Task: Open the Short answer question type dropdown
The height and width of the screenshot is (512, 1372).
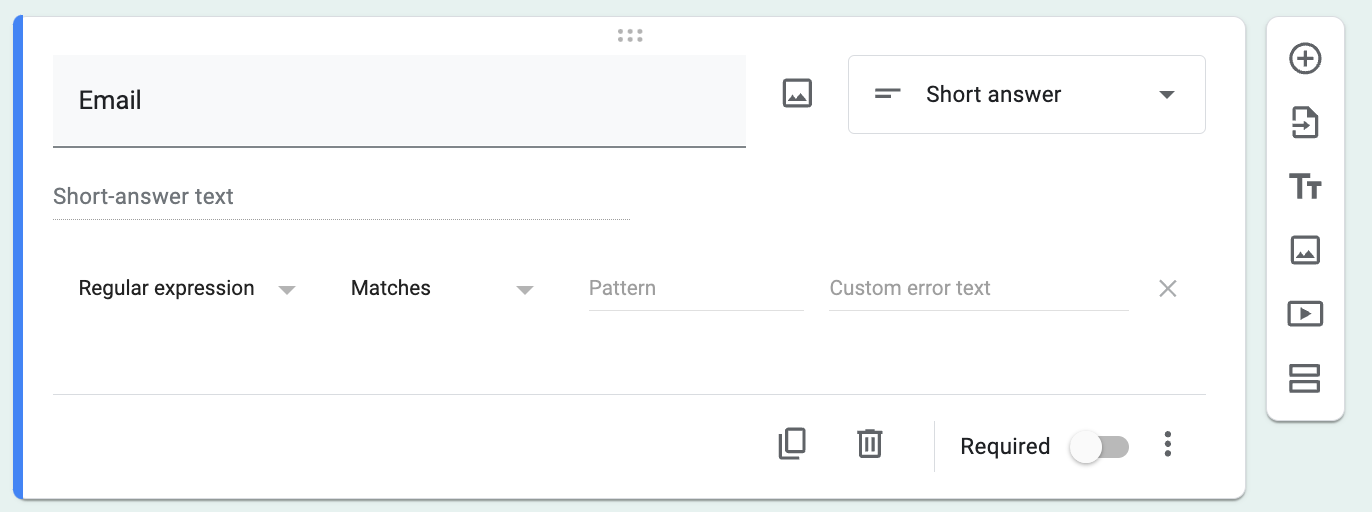Action: point(1026,95)
